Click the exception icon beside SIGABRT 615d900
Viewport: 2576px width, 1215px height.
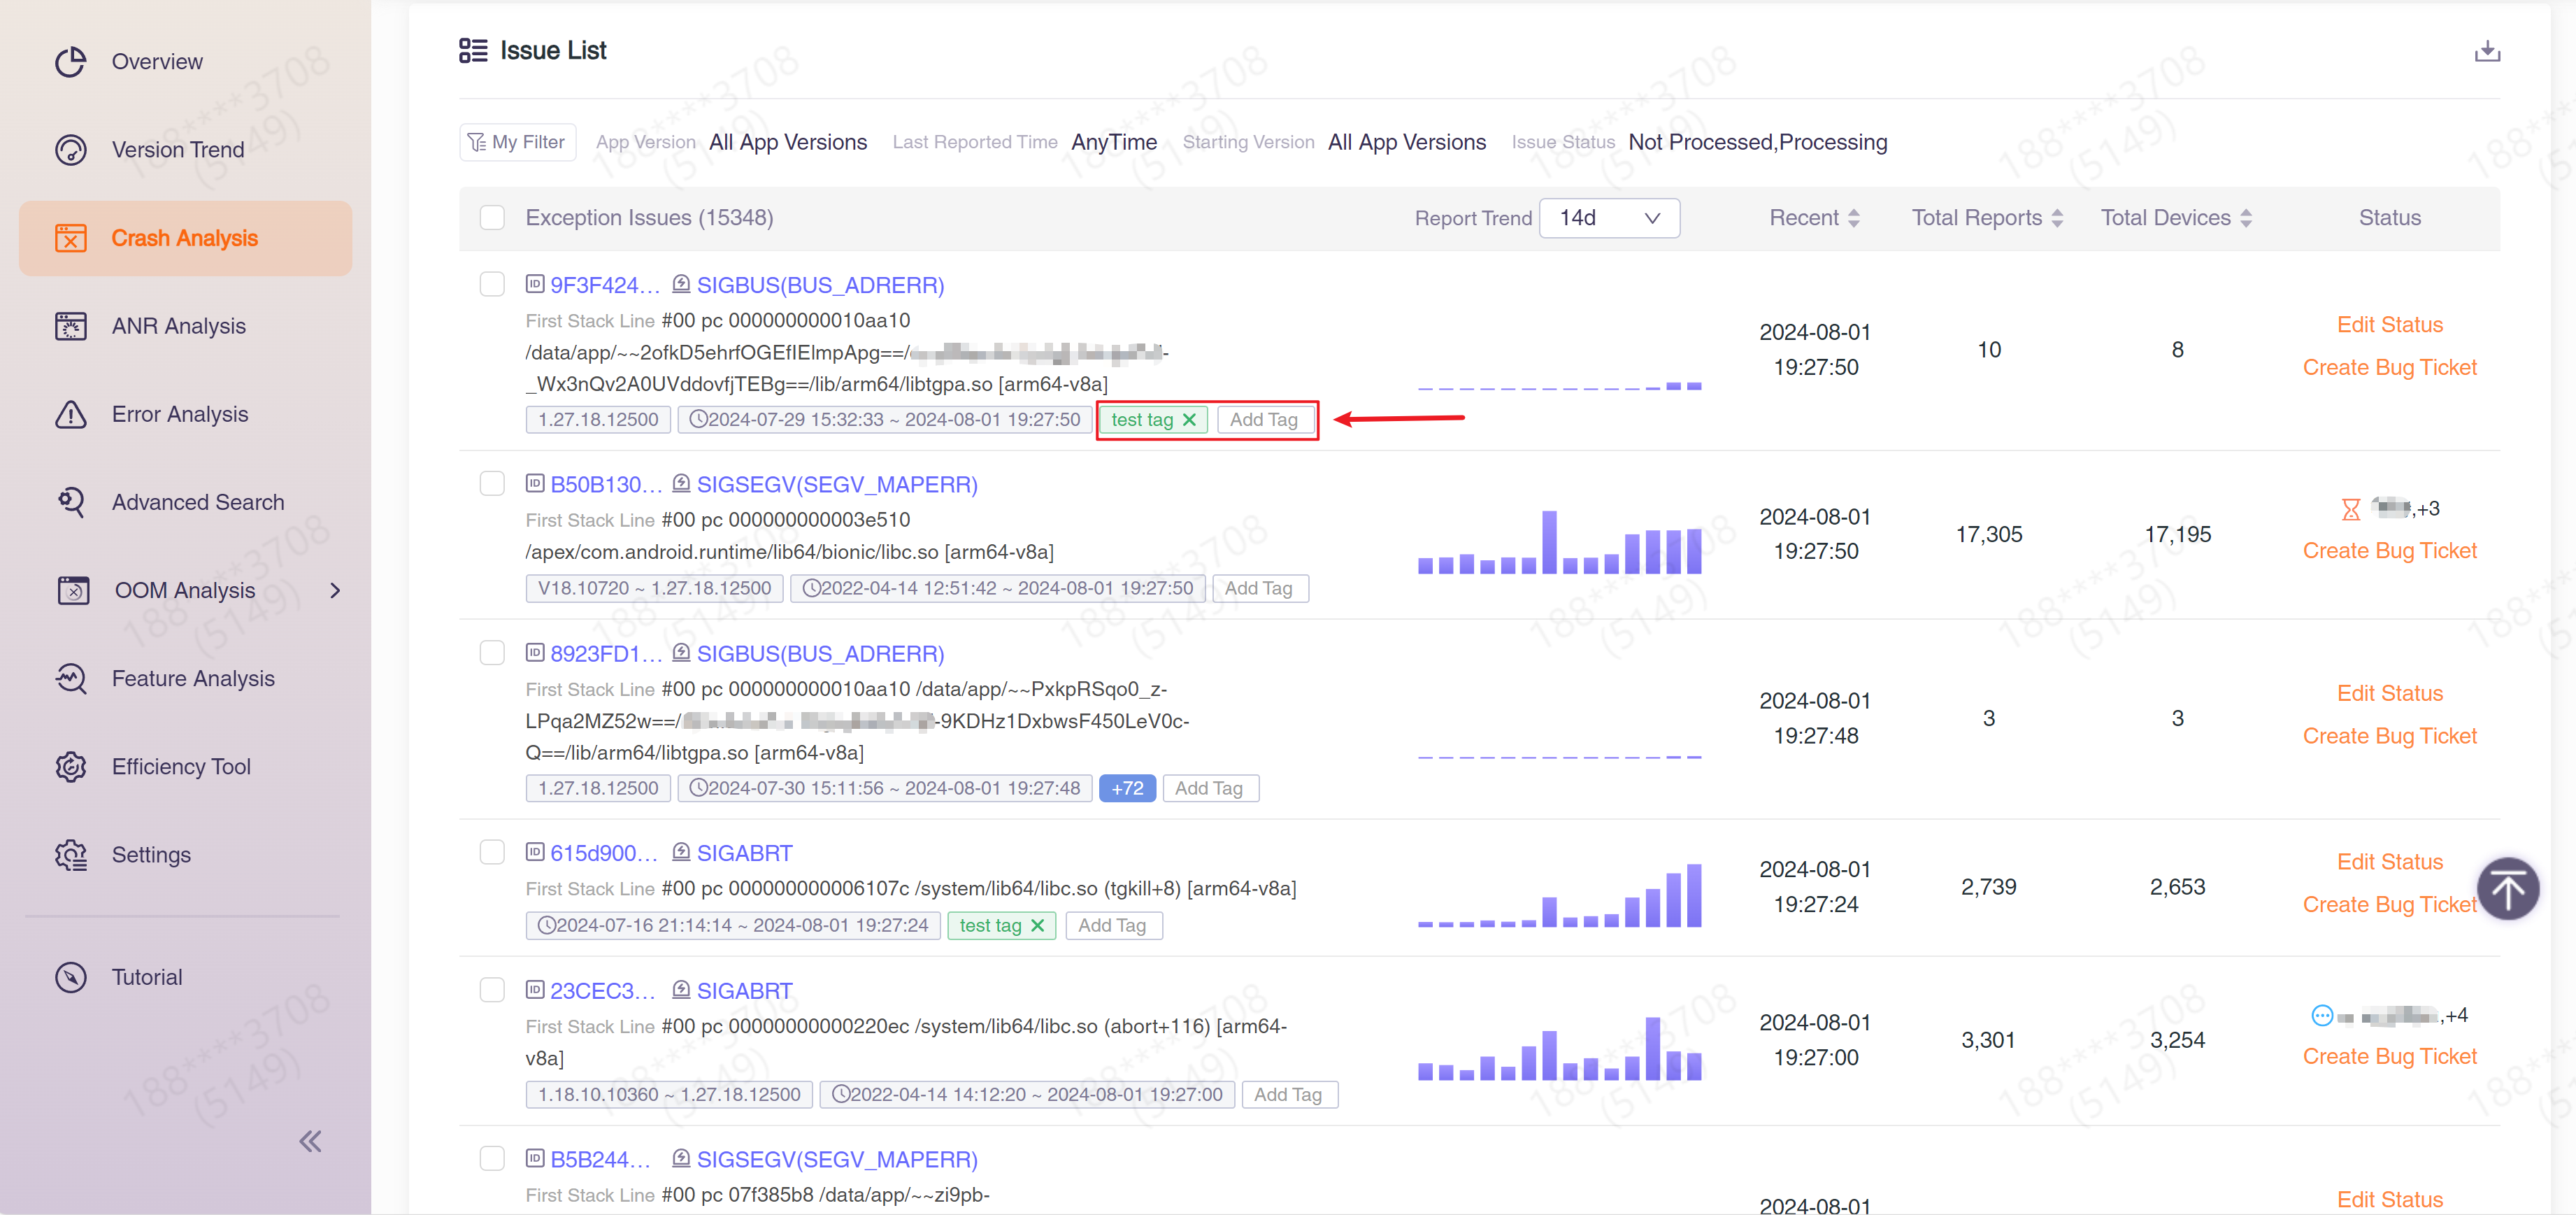(x=681, y=852)
